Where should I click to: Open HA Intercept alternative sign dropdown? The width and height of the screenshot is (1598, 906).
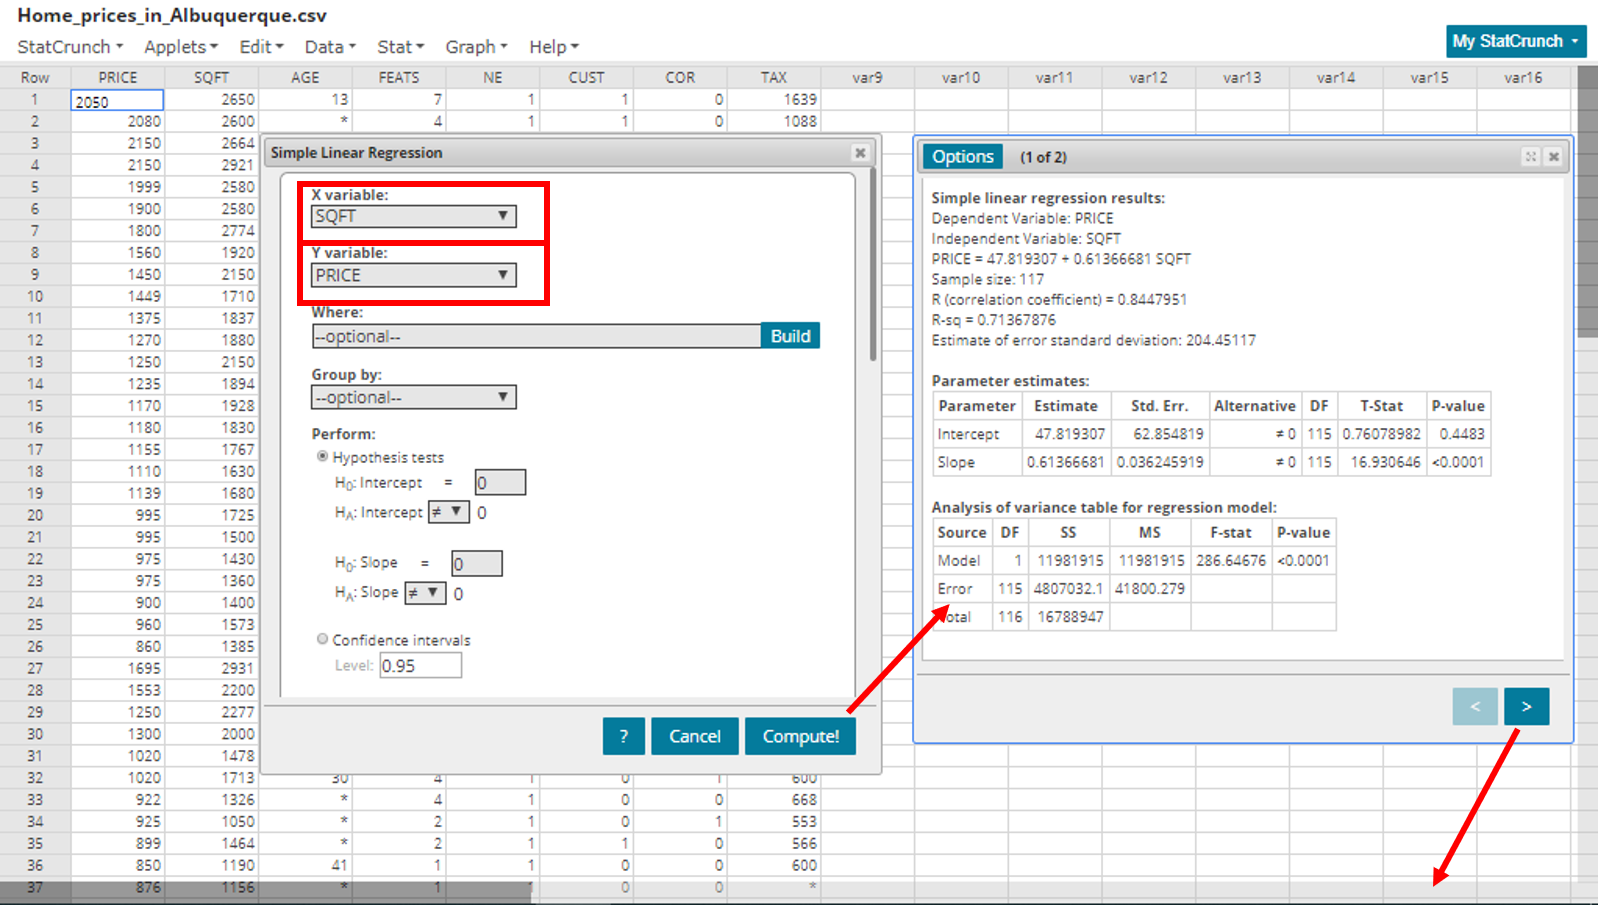click(x=448, y=512)
